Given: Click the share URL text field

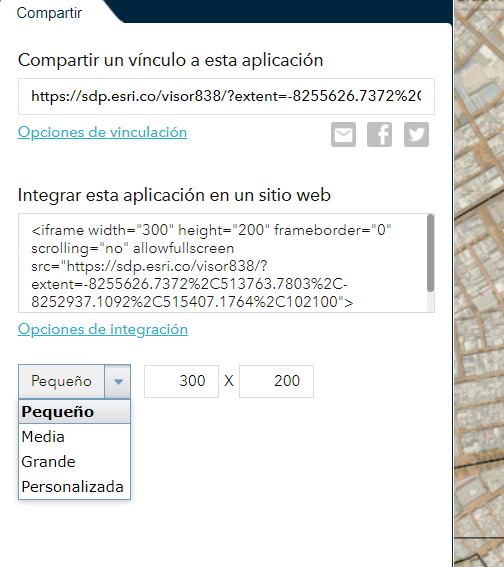Looking at the screenshot, I should coord(226,97).
